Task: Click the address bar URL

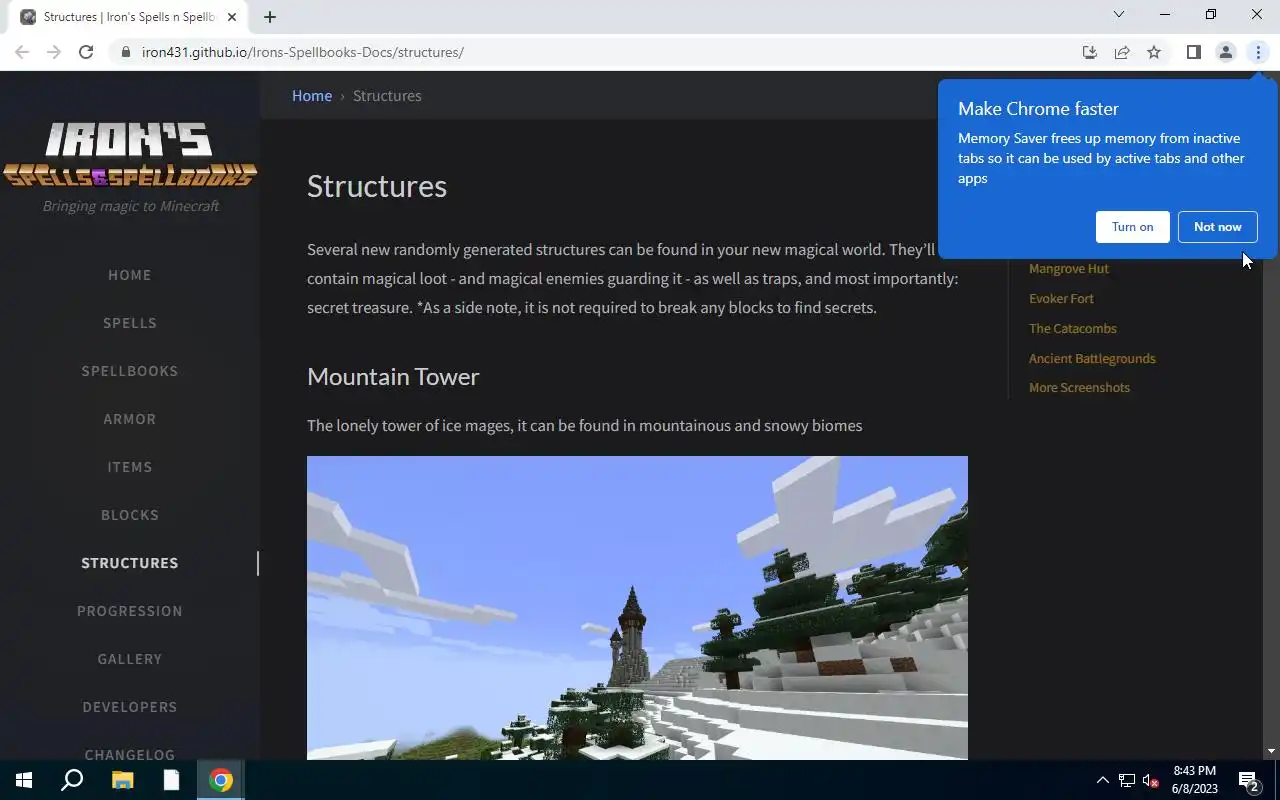Action: (302, 52)
